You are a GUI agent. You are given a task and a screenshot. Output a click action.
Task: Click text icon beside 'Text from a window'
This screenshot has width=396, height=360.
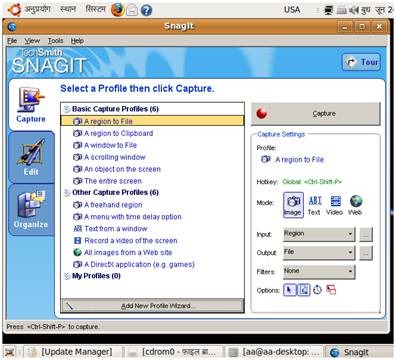point(77,229)
